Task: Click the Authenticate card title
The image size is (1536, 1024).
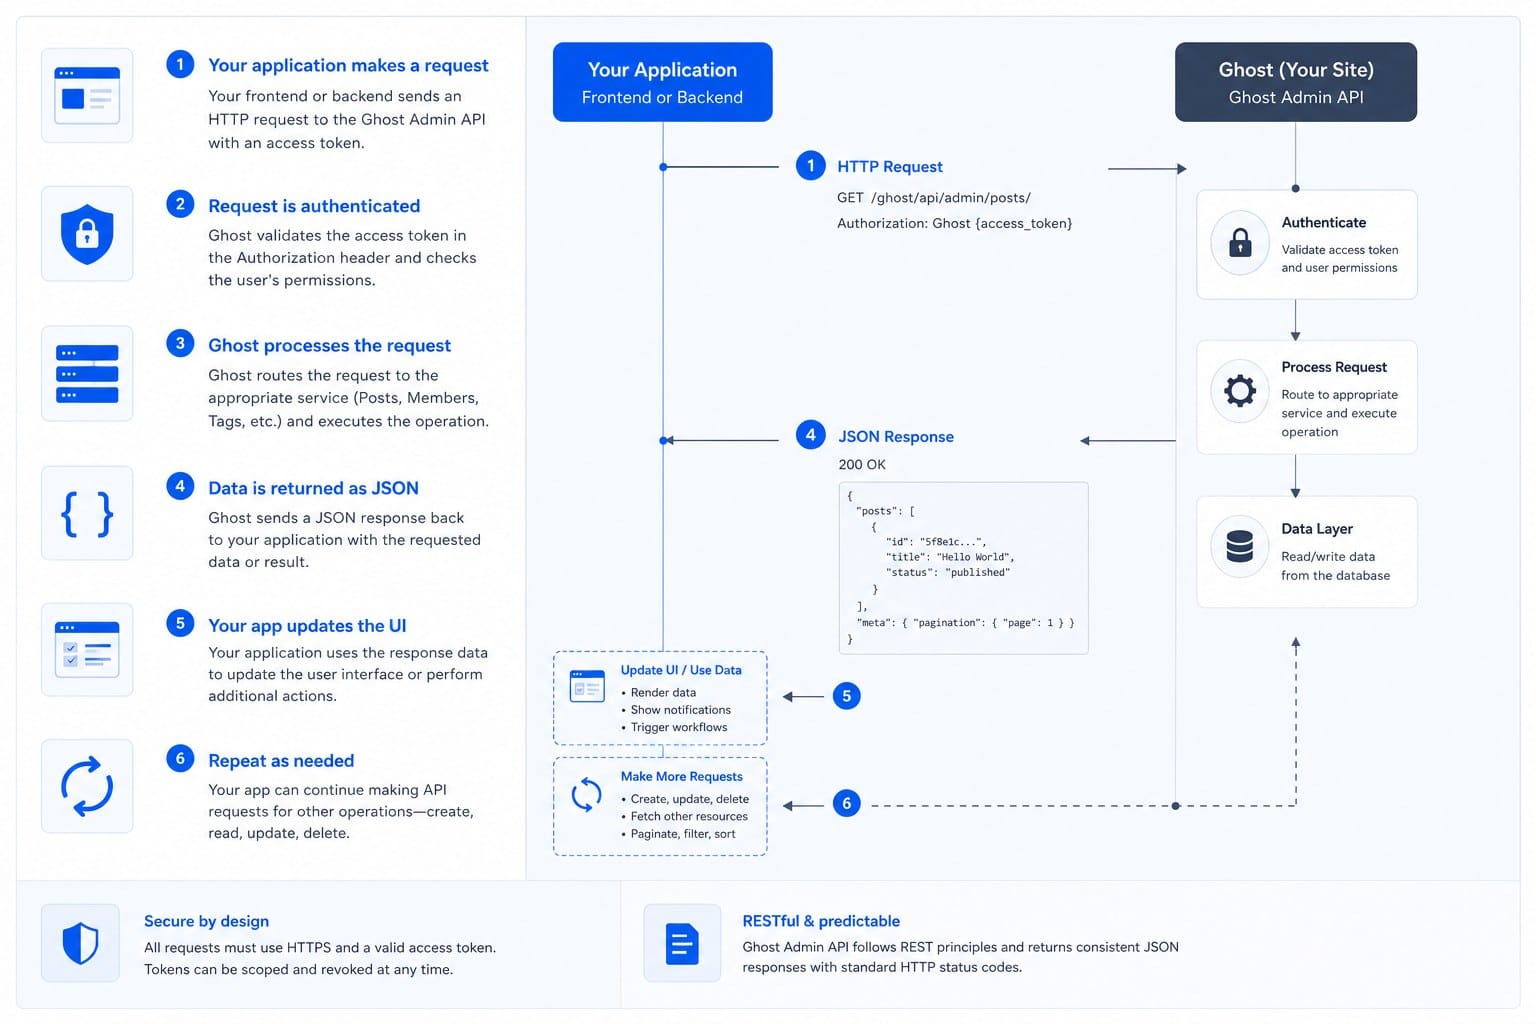Action: click(1324, 223)
